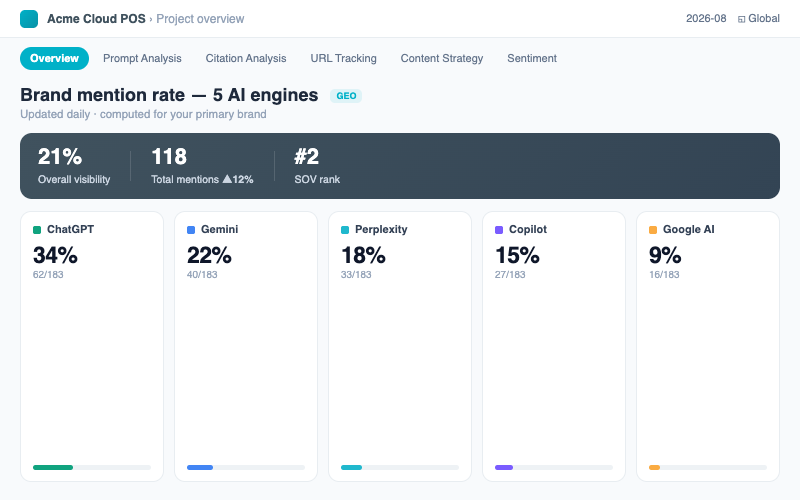Click the ChatGPT progress bar

[92, 467]
